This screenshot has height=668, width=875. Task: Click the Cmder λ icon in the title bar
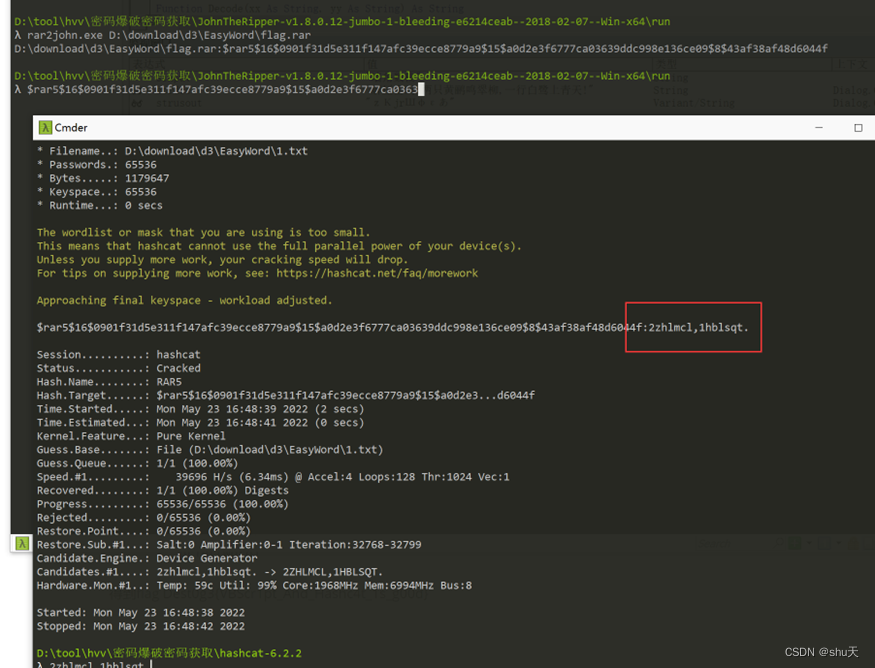(46, 127)
